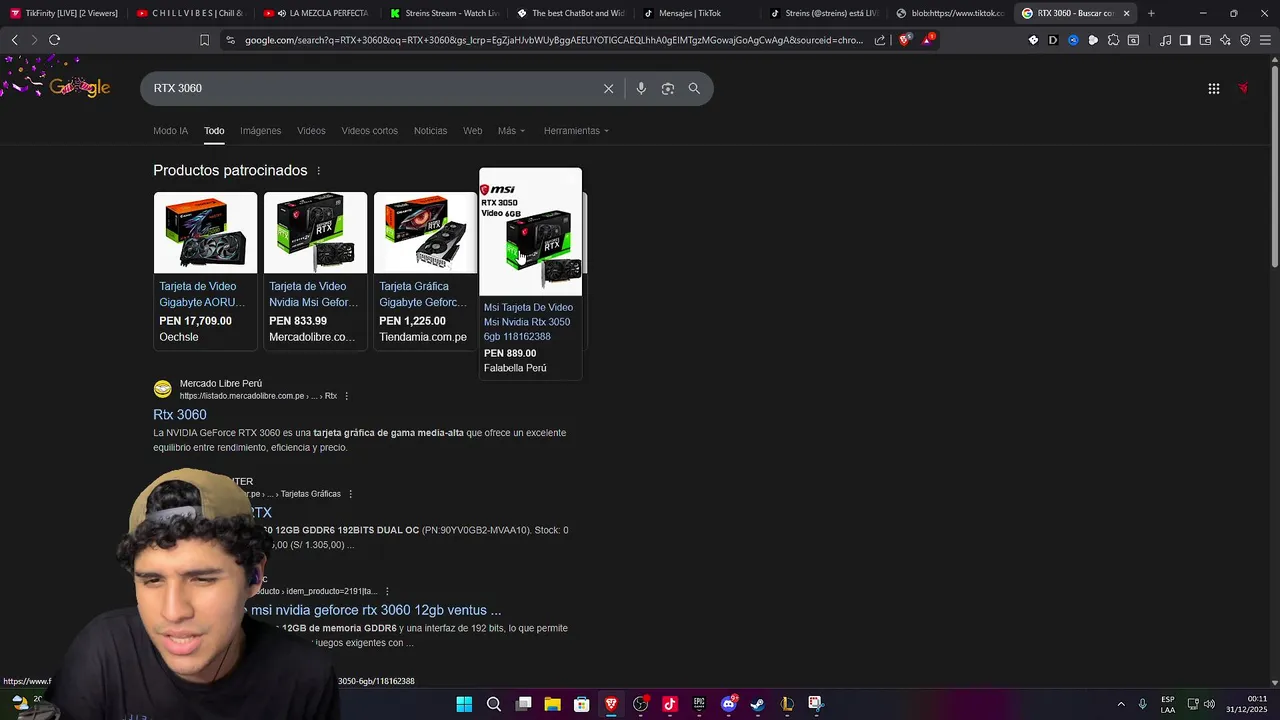Open the share page icon in address bar
The height and width of the screenshot is (720, 1280).
click(x=880, y=40)
